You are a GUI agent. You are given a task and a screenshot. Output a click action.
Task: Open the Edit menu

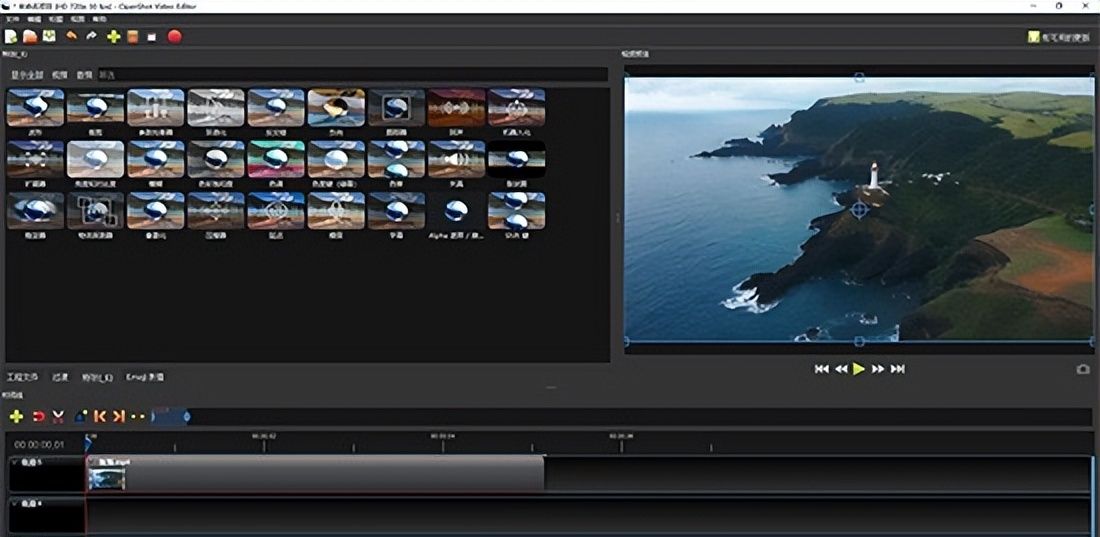(x=34, y=19)
